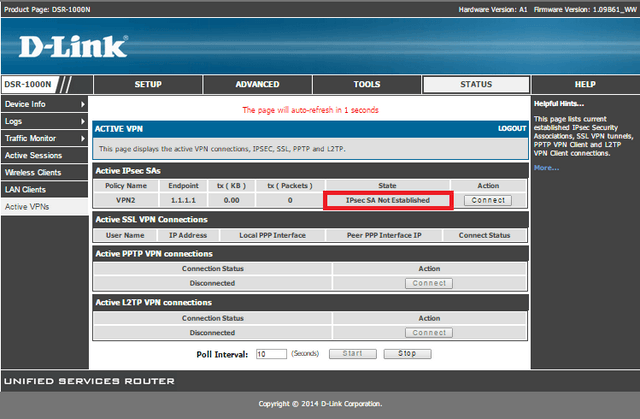Open the More... helpful hints link
This screenshot has width=640, height=419.
[x=546, y=168]
